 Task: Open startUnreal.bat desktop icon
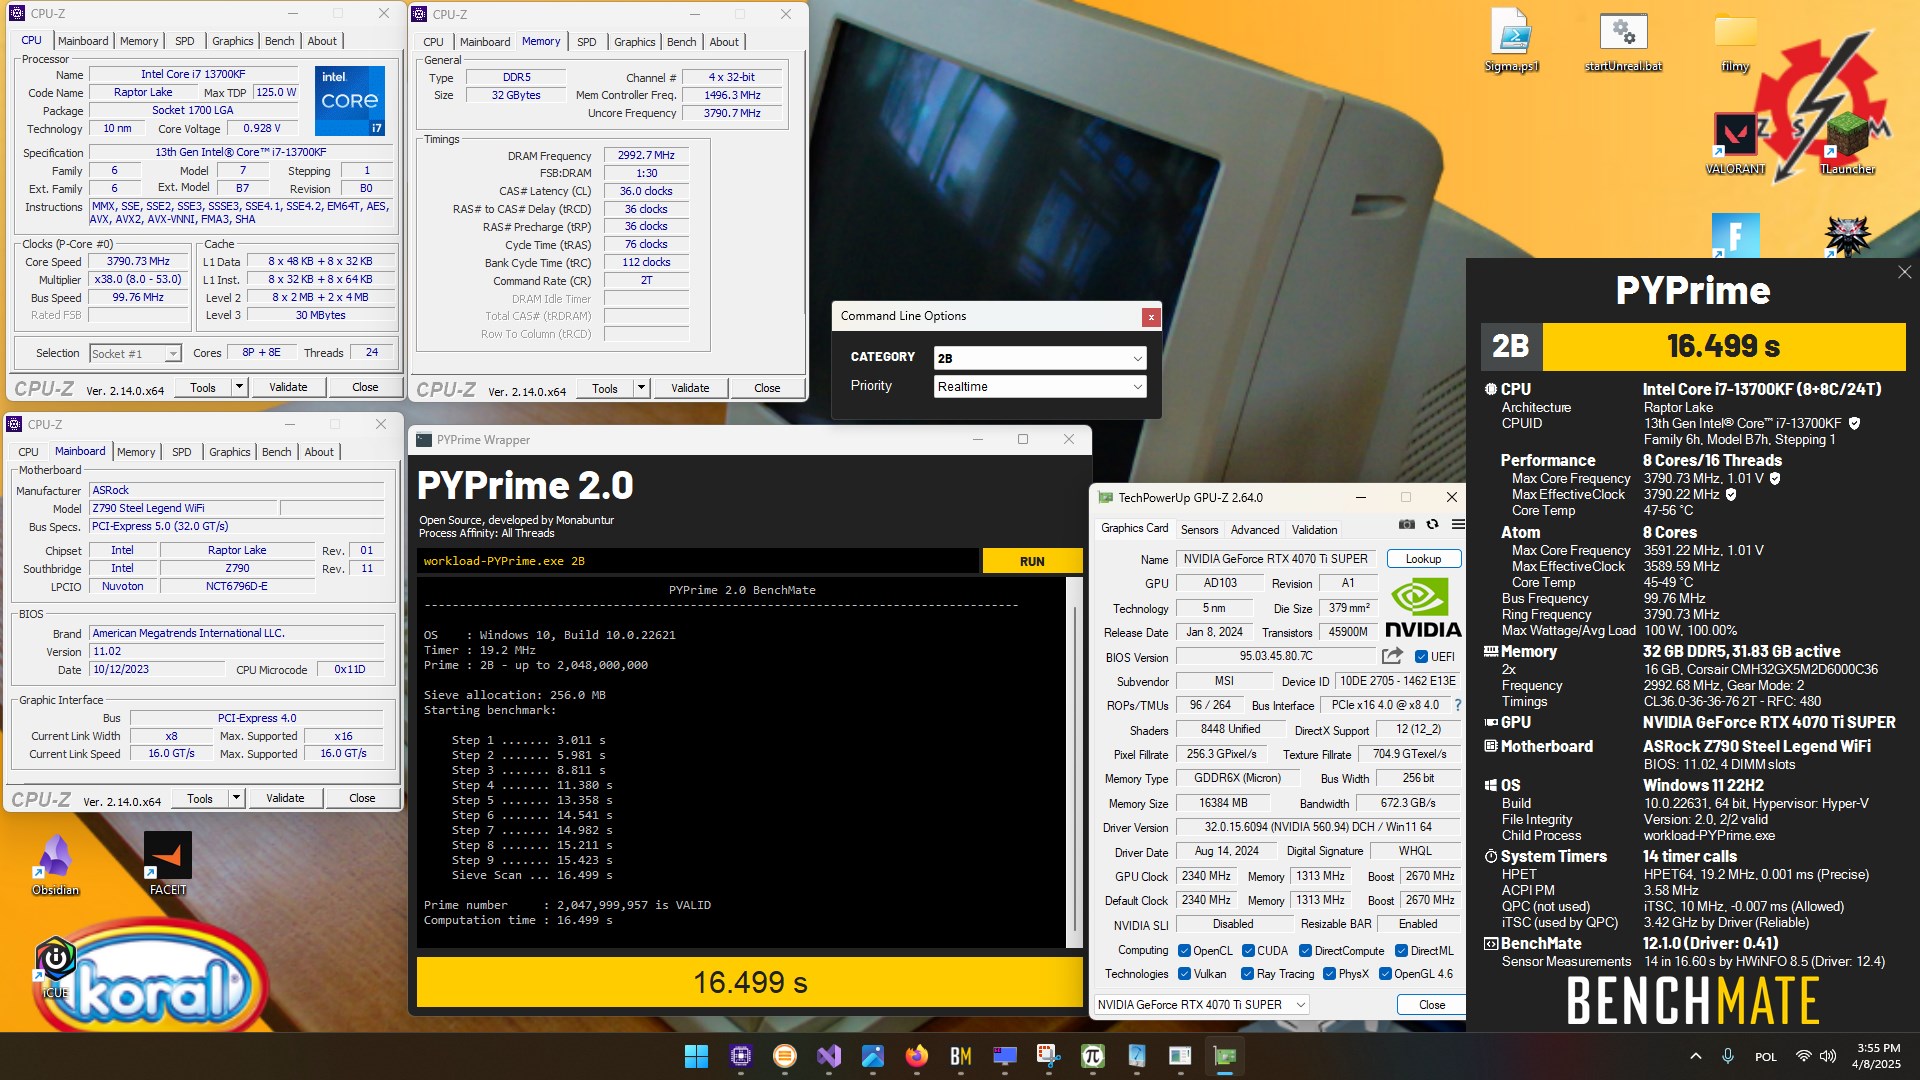pos(1623,40)
